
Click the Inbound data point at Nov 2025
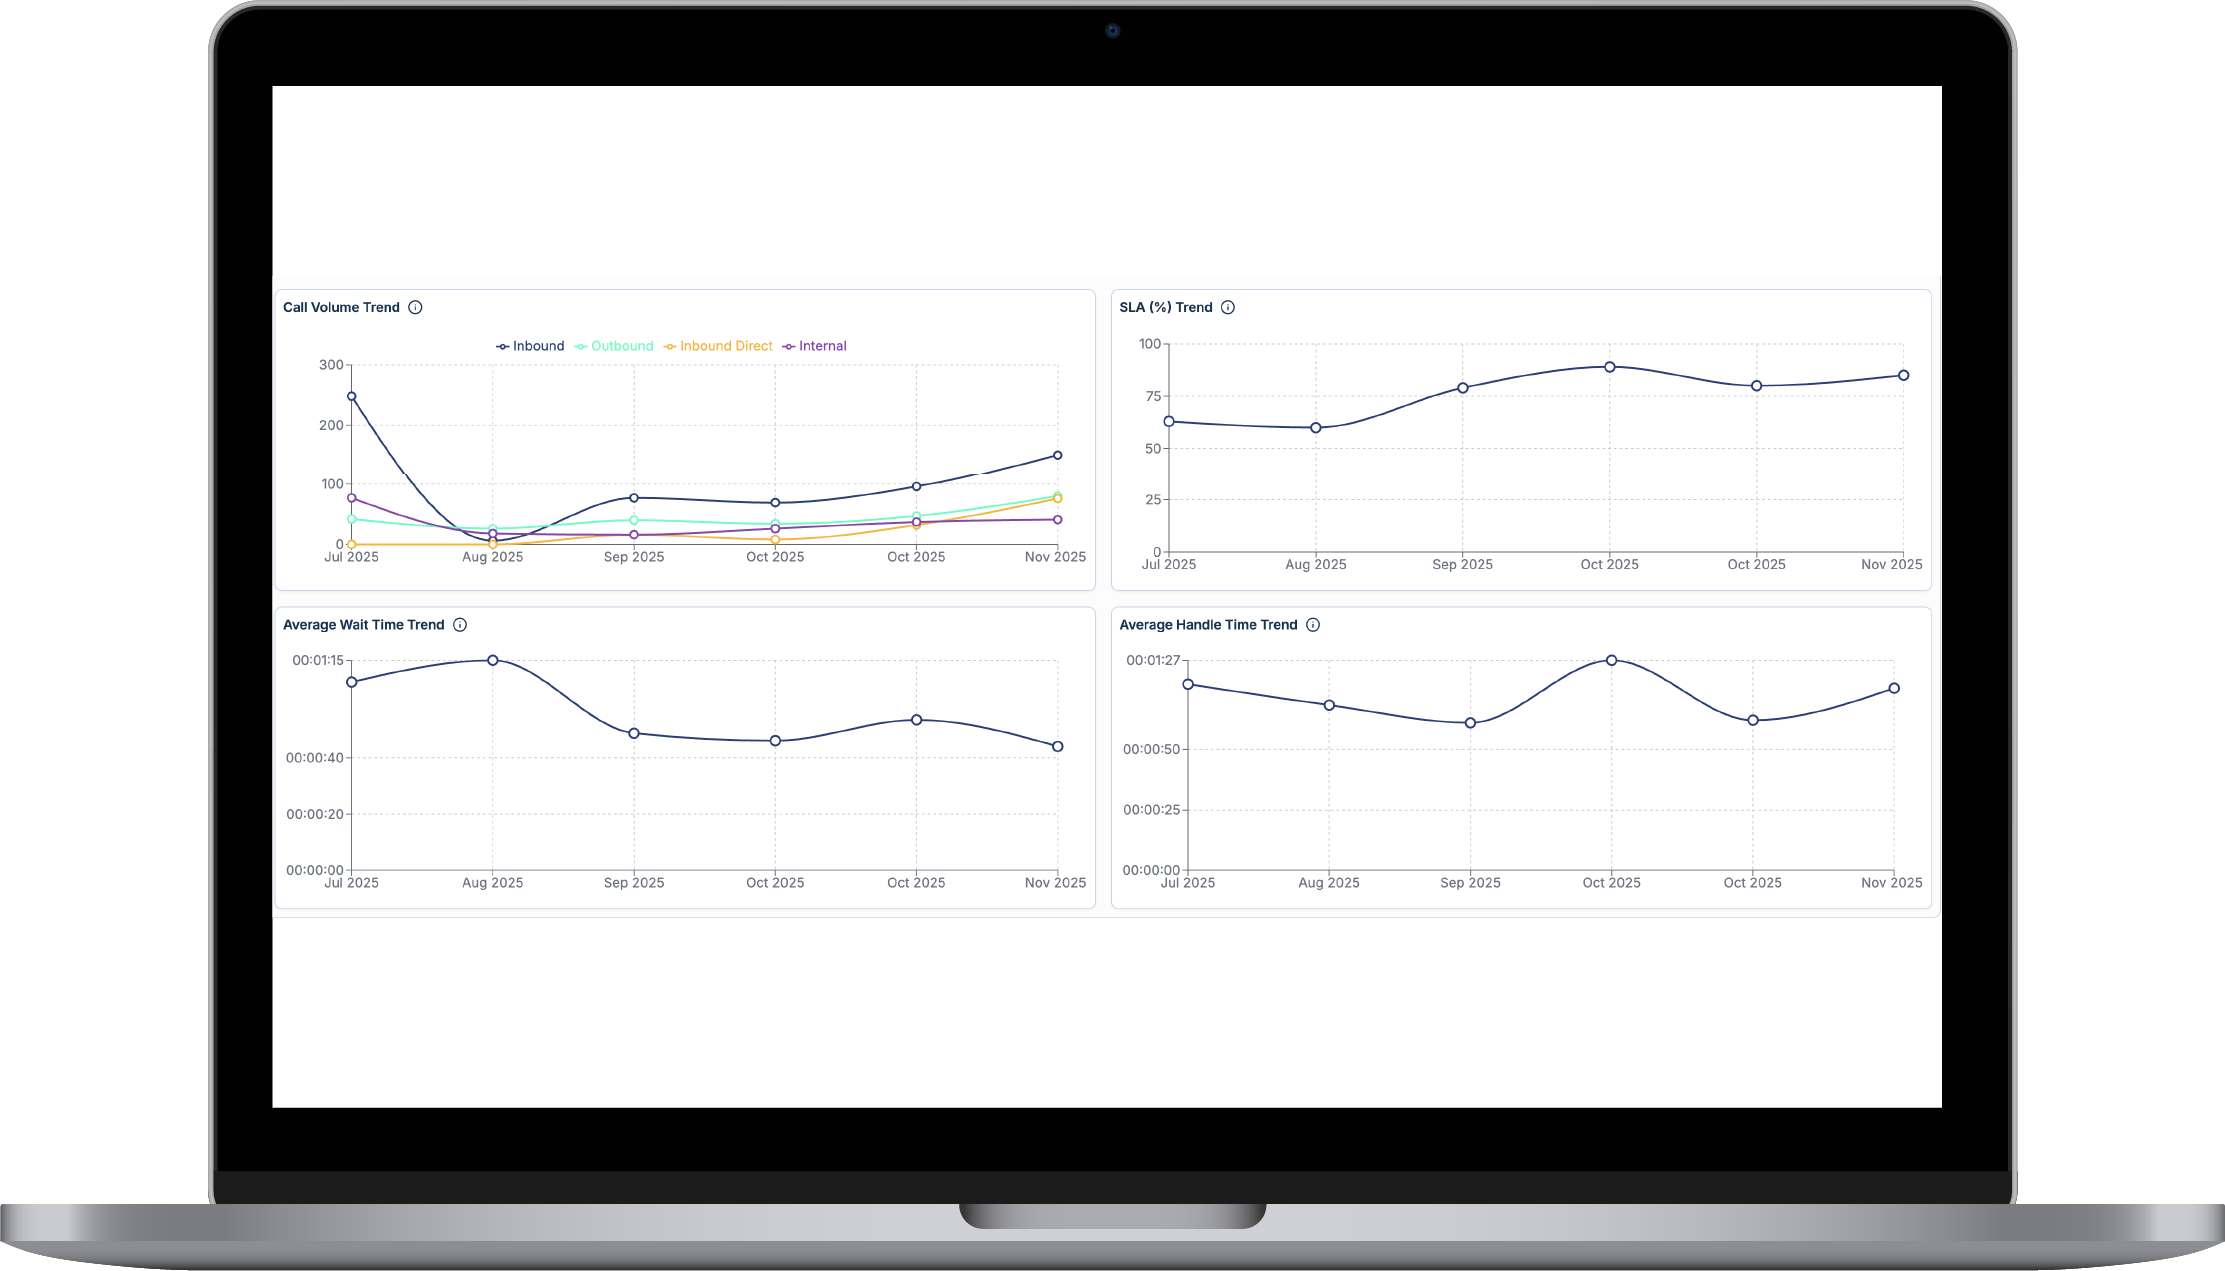click(x=1057, y=455)
